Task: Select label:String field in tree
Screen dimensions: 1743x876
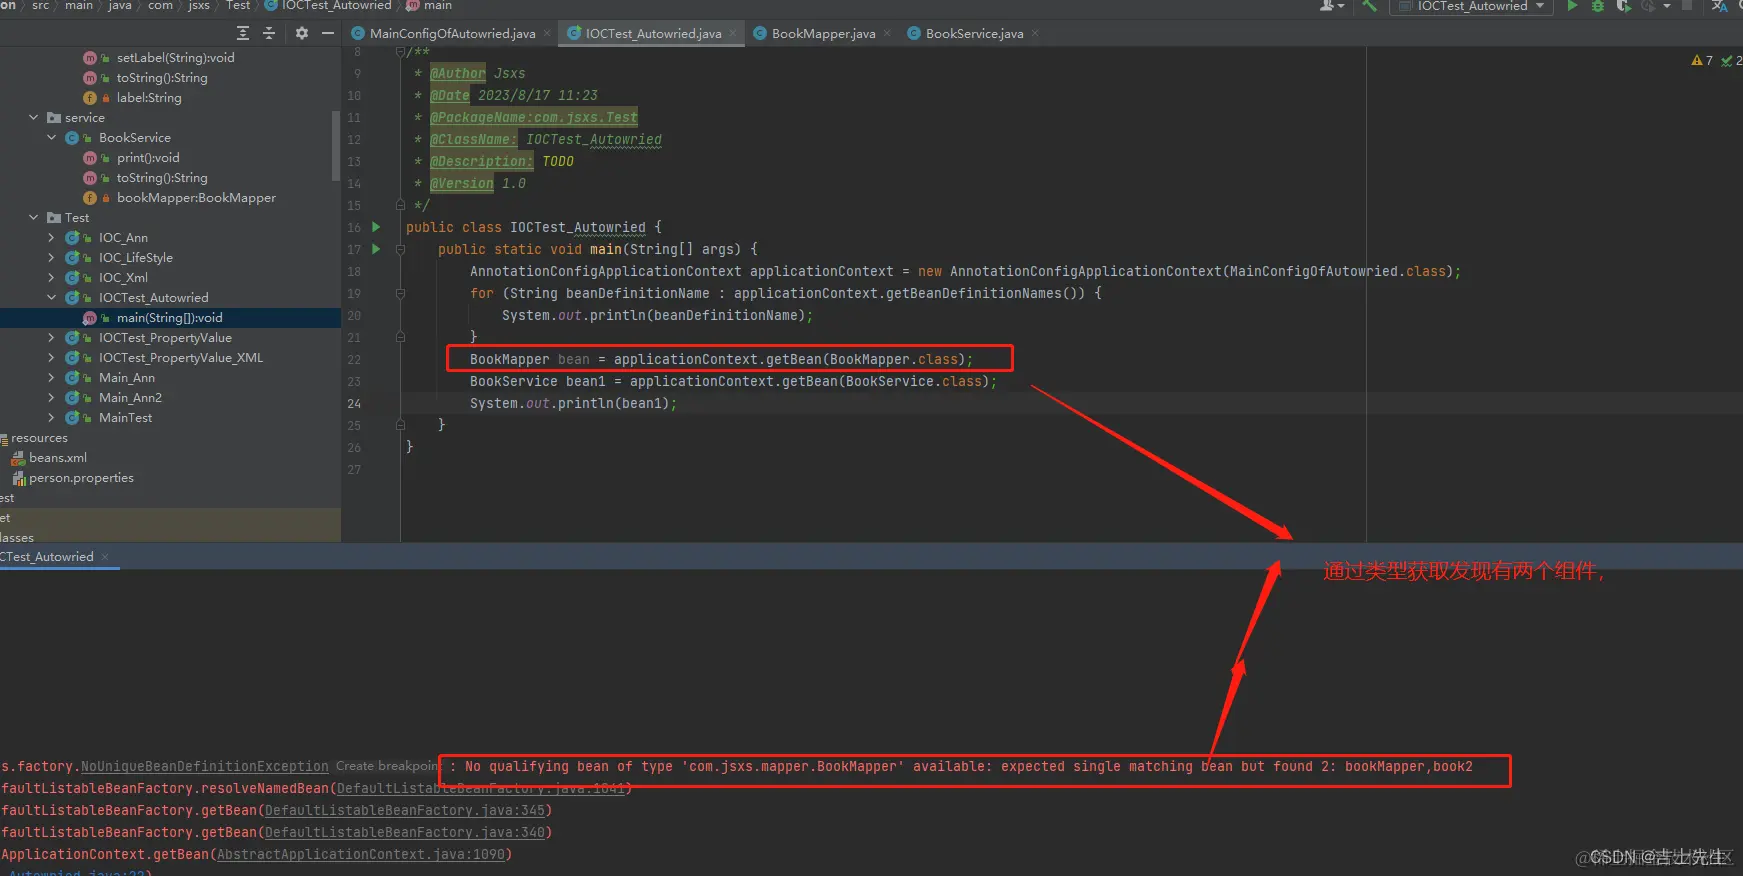Action: 149,98
